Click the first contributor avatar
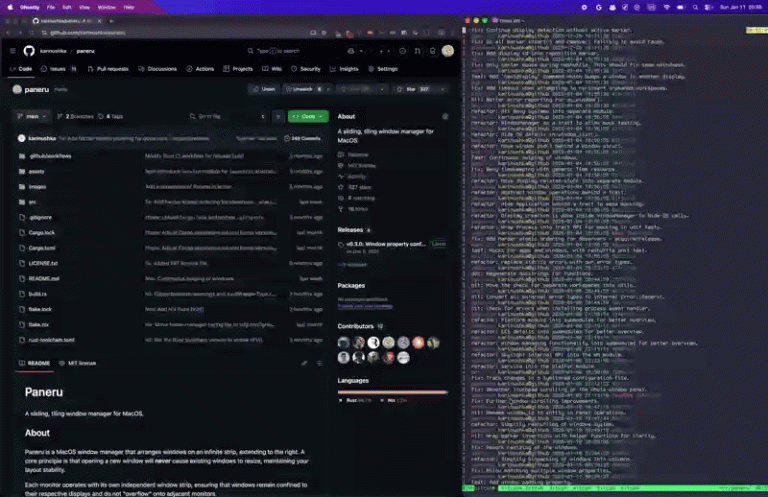The height and width of the screenshot is (497, 768). [344, 342]
